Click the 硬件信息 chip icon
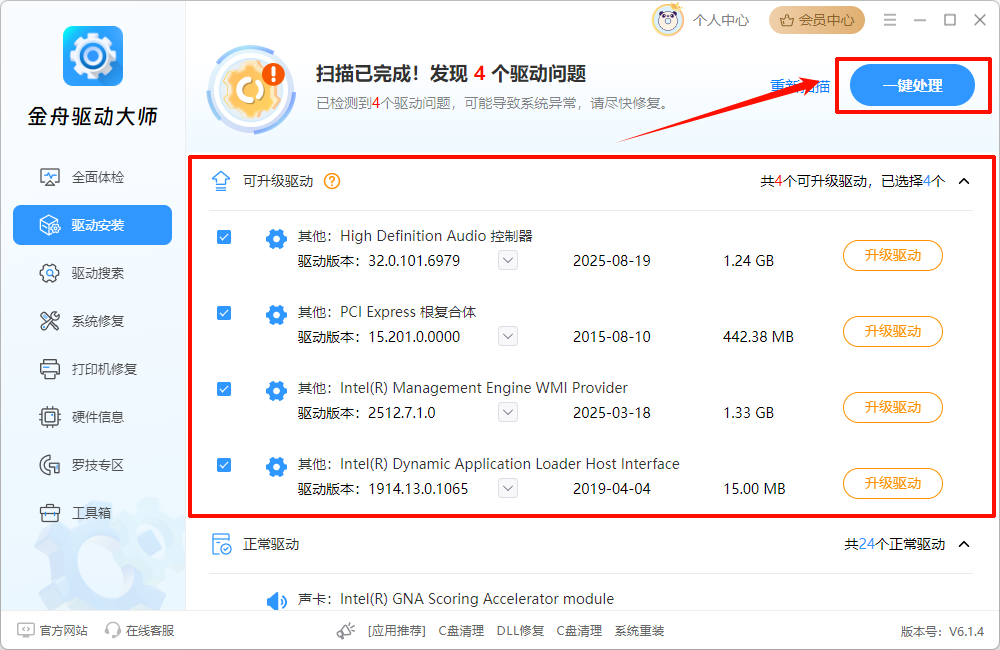Viewport: 1000px width, 650px height. [50, 417]
